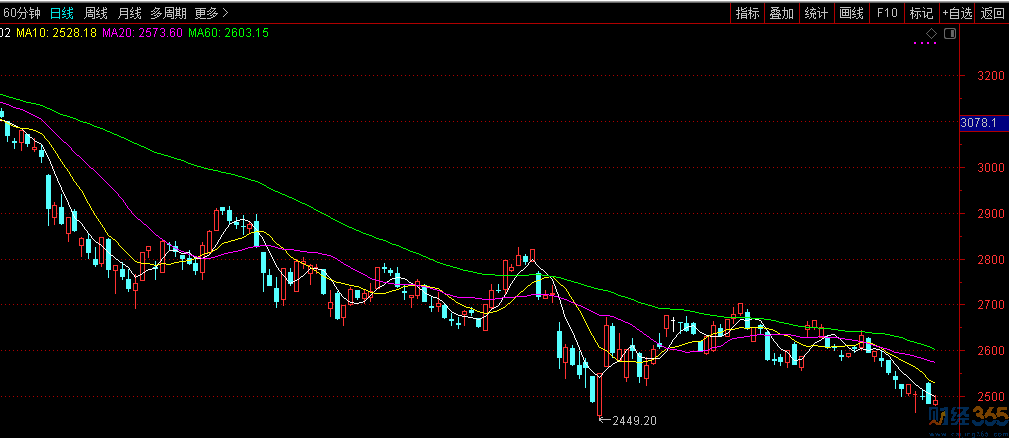This screenshot has height=438, width=1009.
Task: Select the 多周期 multi-period tab
Action: (169, 13)
